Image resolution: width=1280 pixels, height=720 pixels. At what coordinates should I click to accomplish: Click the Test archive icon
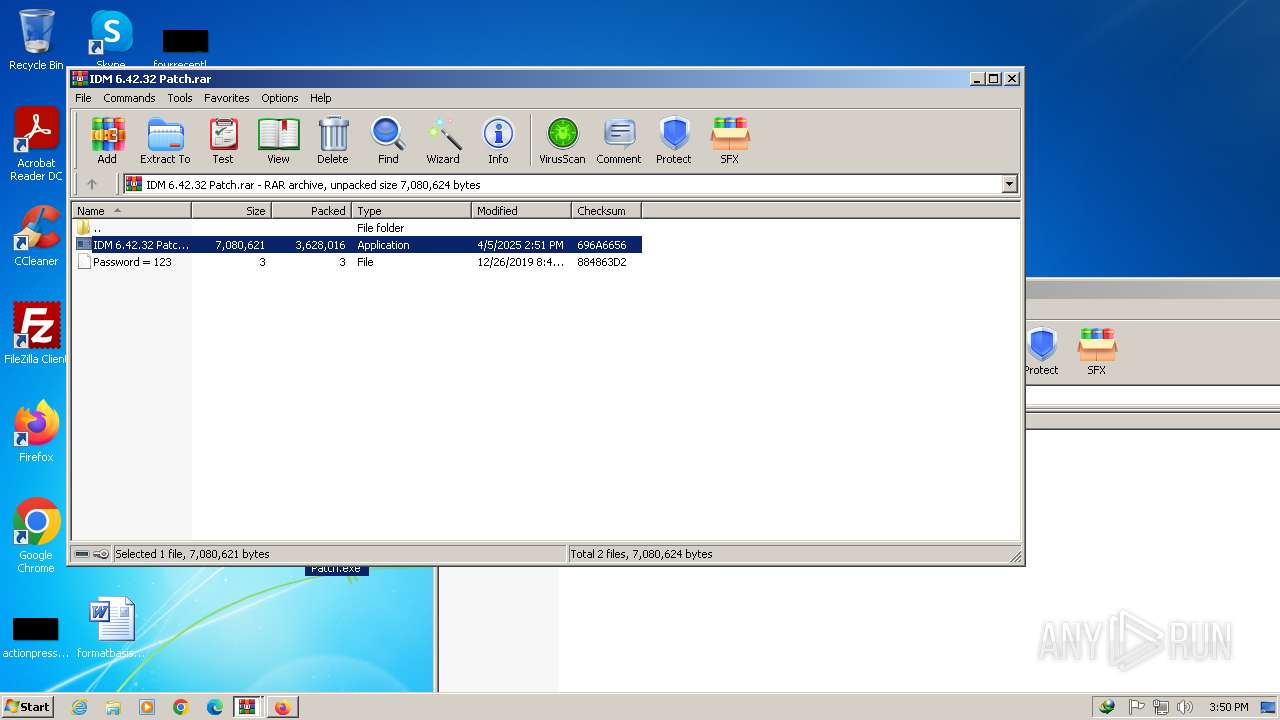tap(223, 140)
